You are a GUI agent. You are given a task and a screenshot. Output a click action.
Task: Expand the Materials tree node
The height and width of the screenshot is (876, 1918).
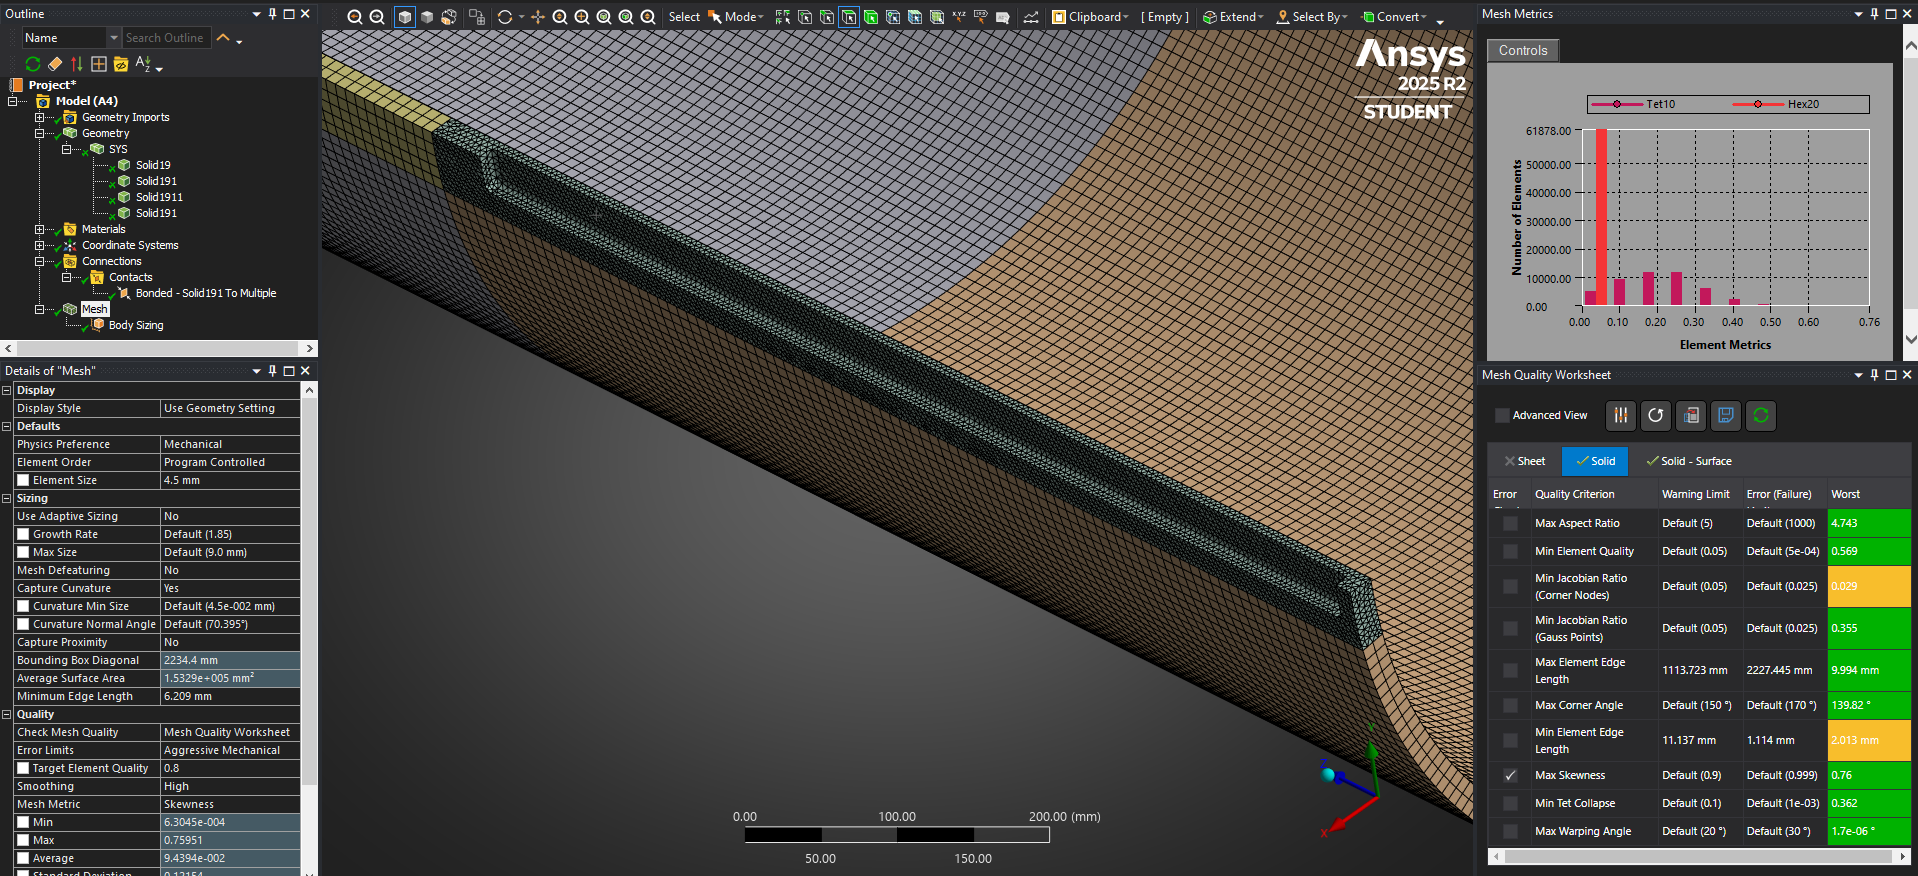[39, 229]
